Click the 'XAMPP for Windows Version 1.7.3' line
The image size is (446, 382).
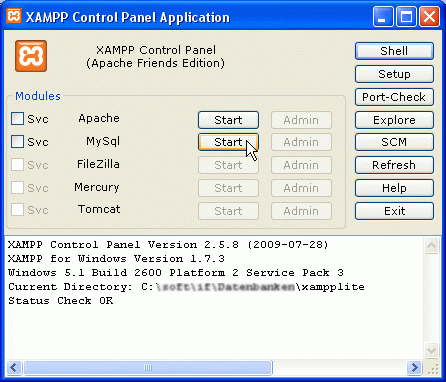pos(116,259)
